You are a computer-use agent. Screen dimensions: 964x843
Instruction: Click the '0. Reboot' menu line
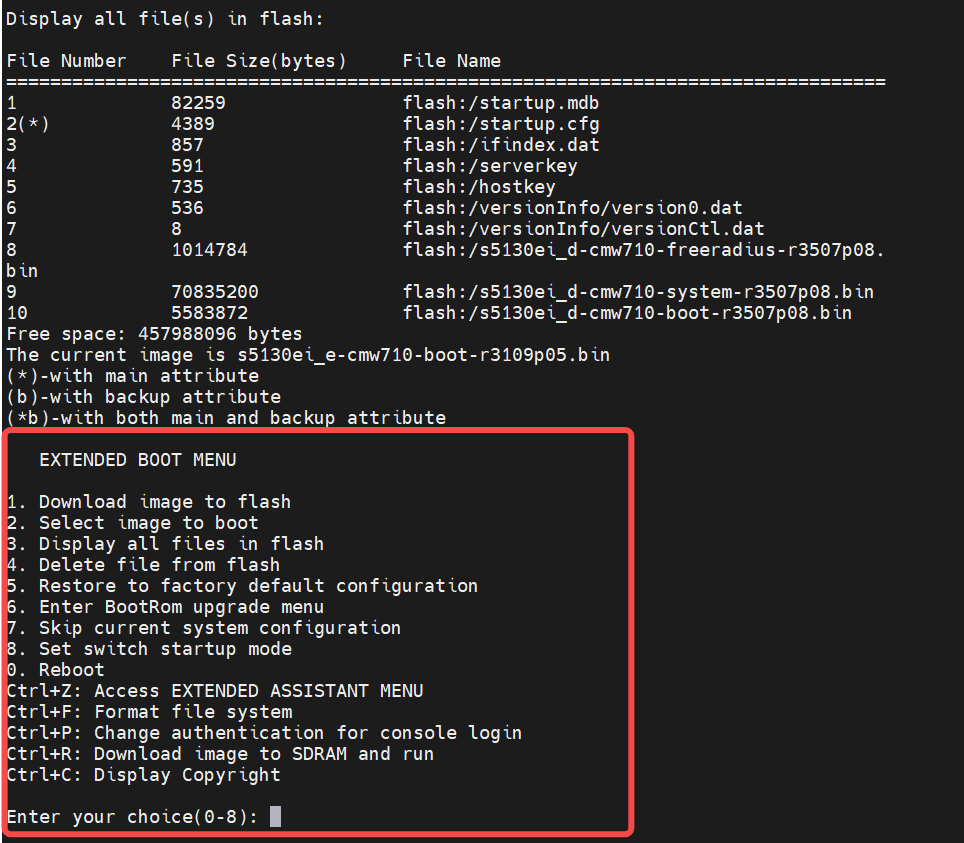55,670
